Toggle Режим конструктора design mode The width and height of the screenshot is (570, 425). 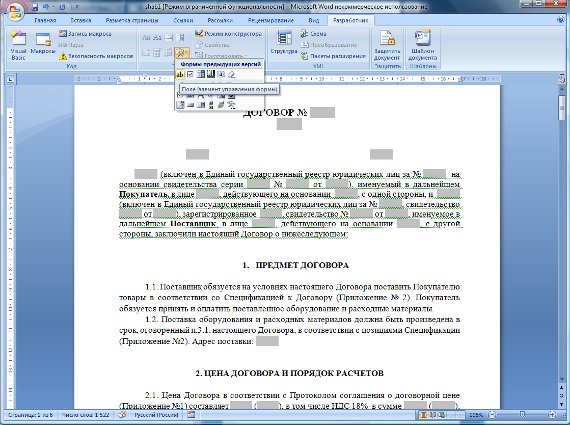(x=228, y=34)
